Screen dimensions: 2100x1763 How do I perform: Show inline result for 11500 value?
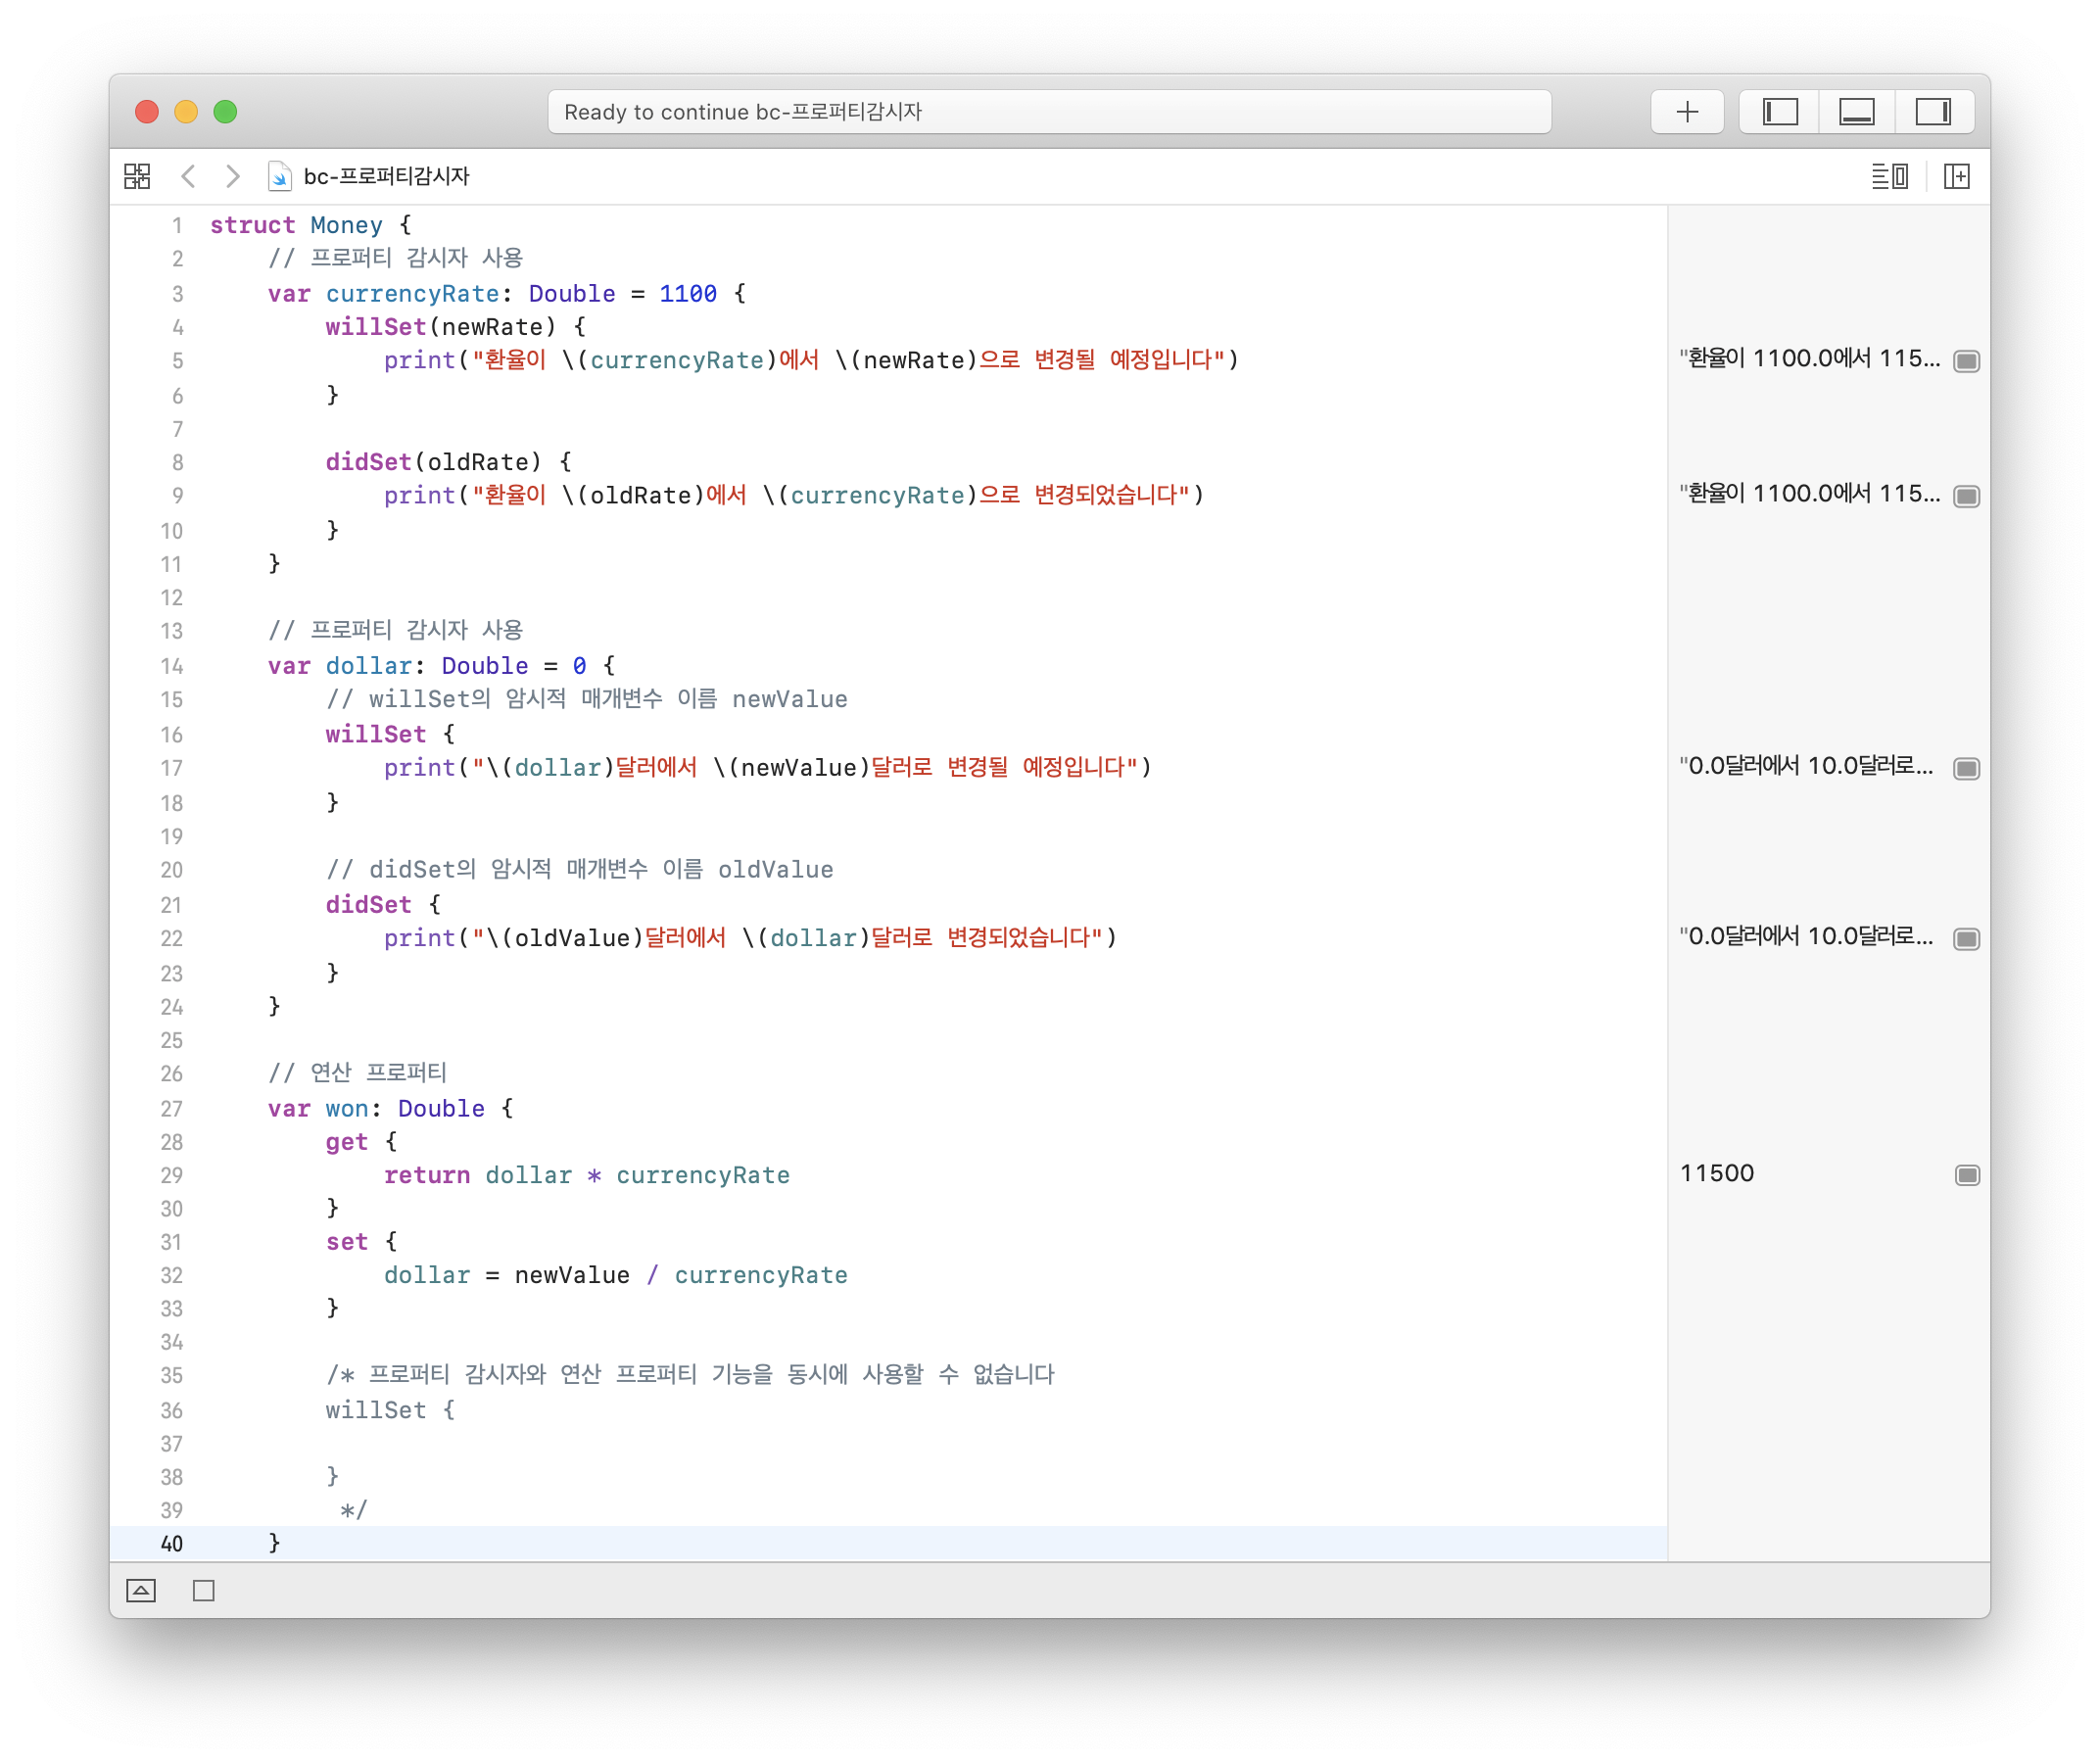pos(1966,1174)
